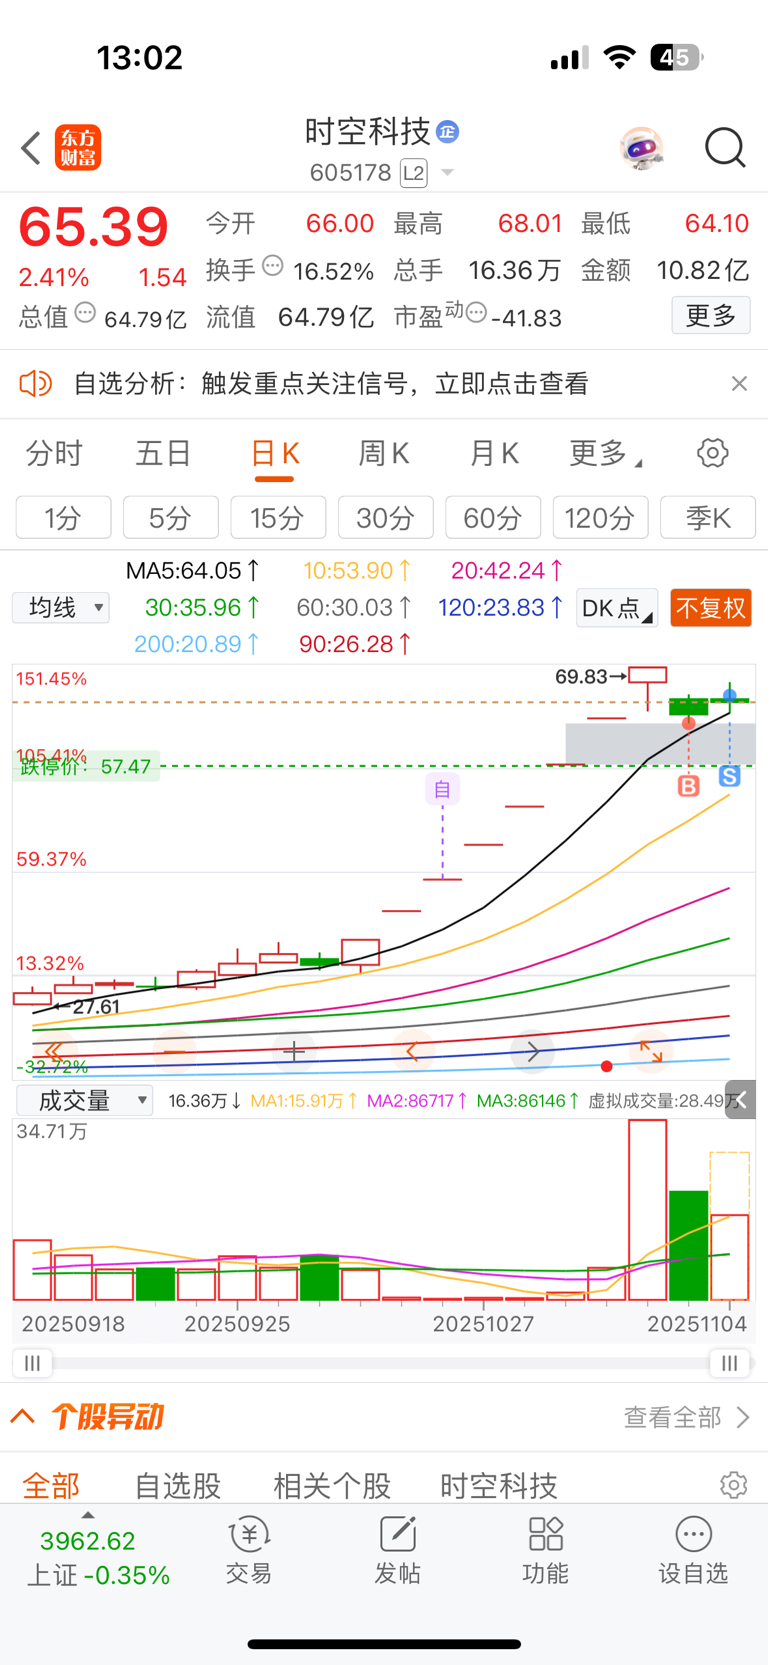Open the DK点 dropdown

617,608
